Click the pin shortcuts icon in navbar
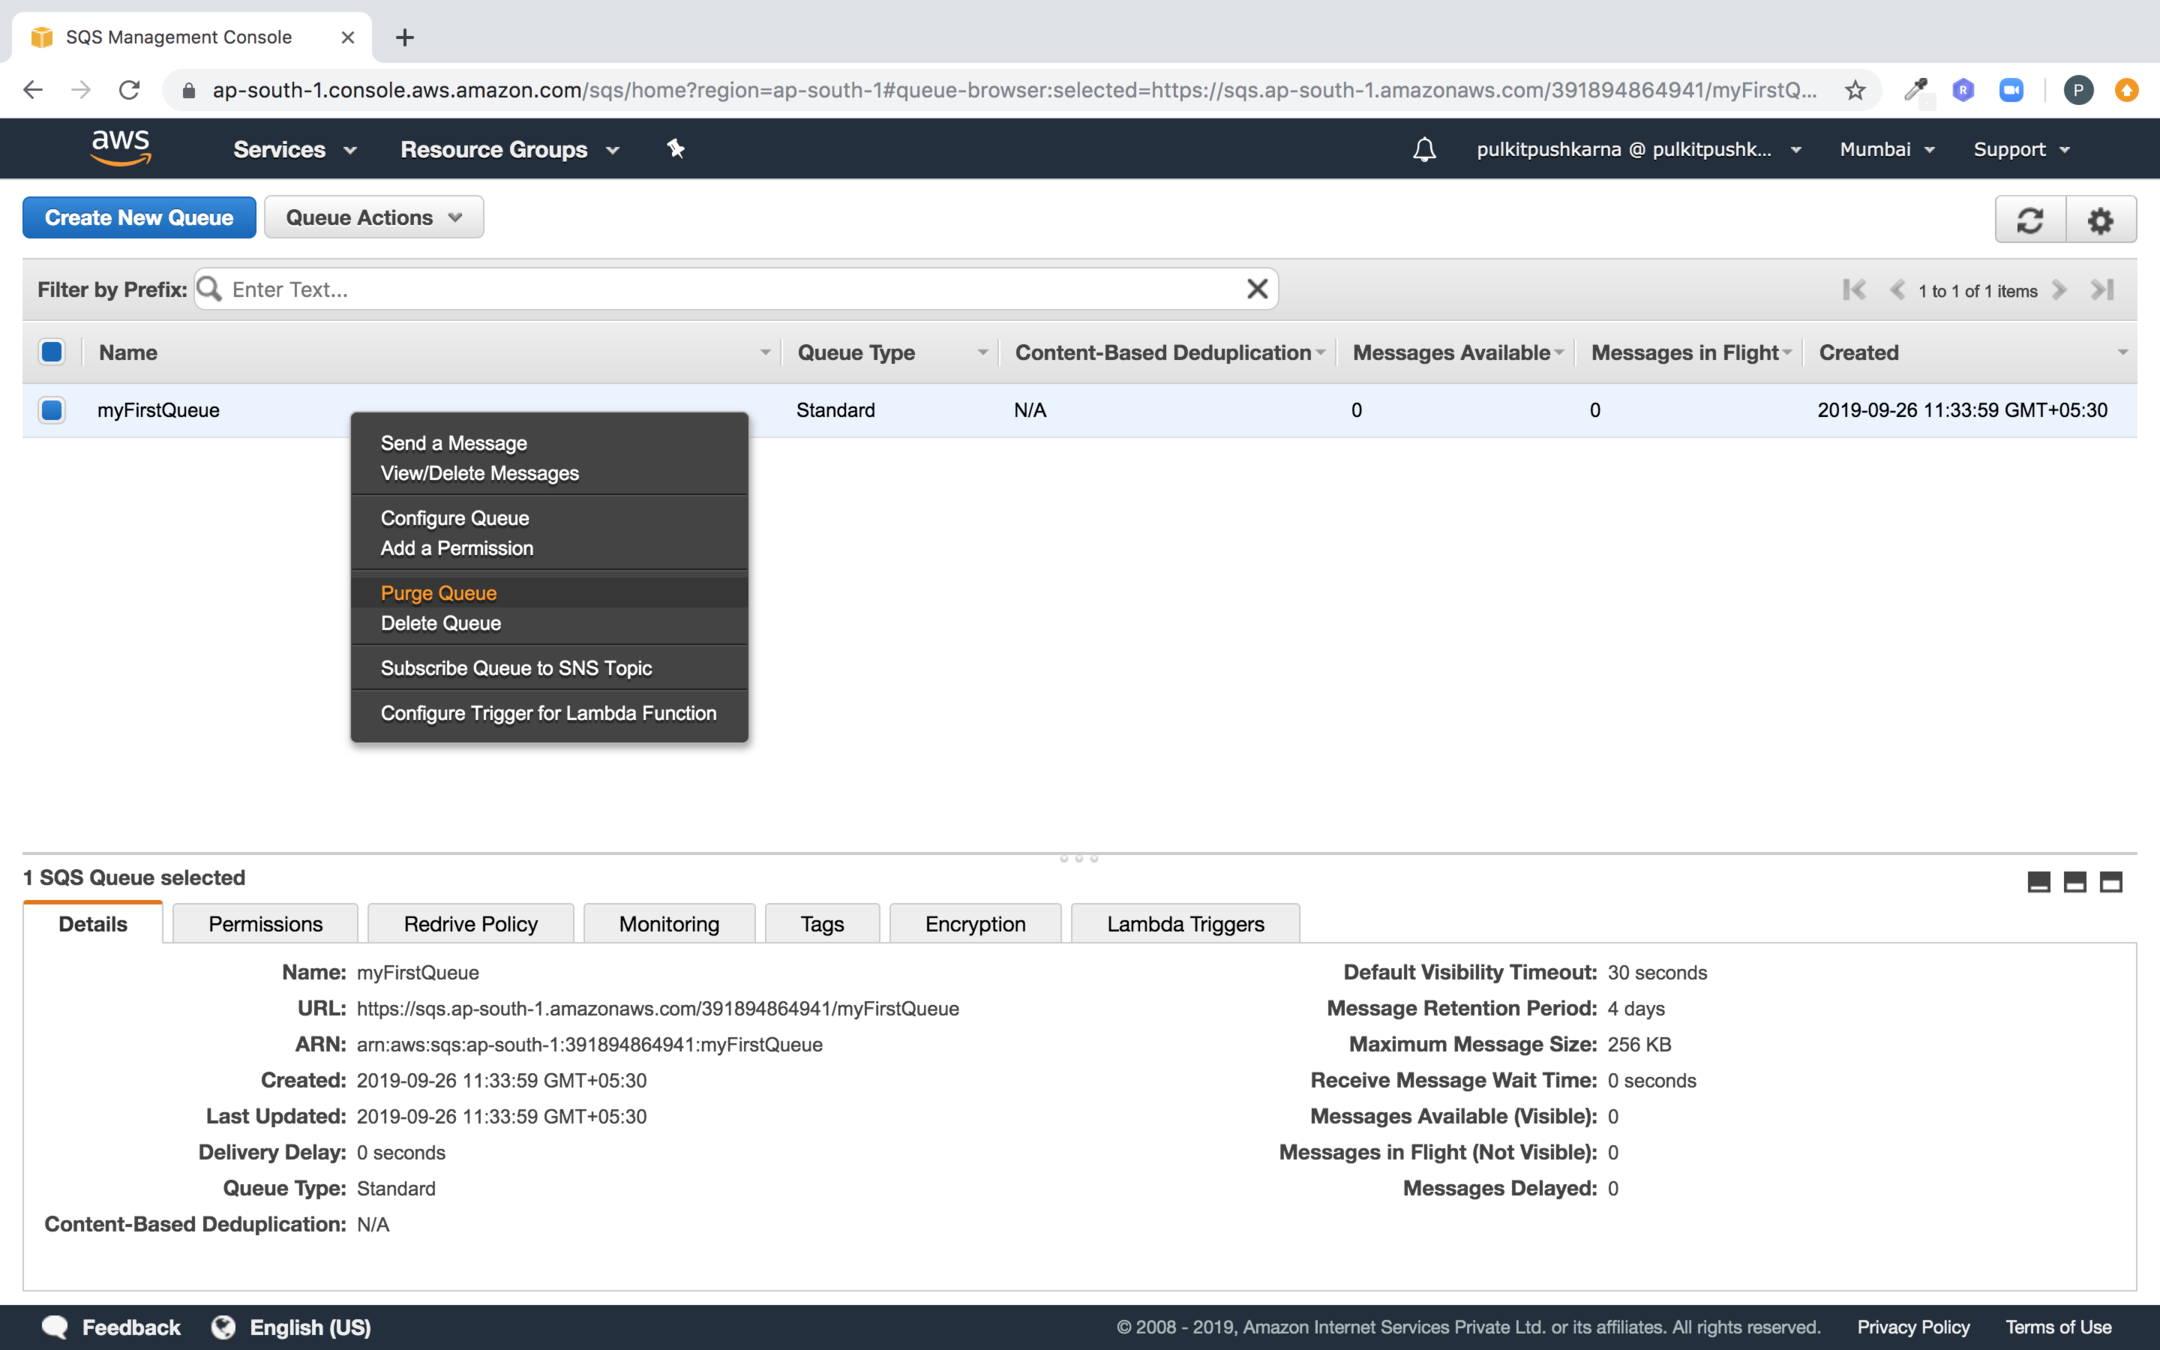This screenshot has width=2160, height=1350. click(x=676, y=149)
